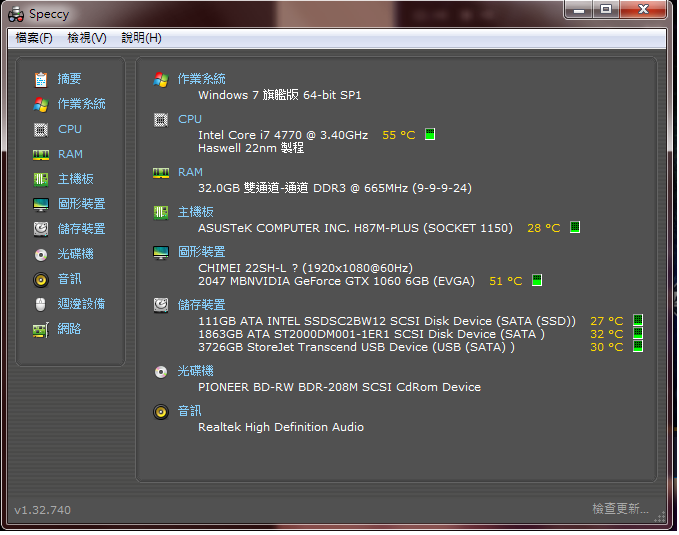Click the CHIMEI 22SH-L monitor text
Screen dimensions: 679x535
pos(305,268)
